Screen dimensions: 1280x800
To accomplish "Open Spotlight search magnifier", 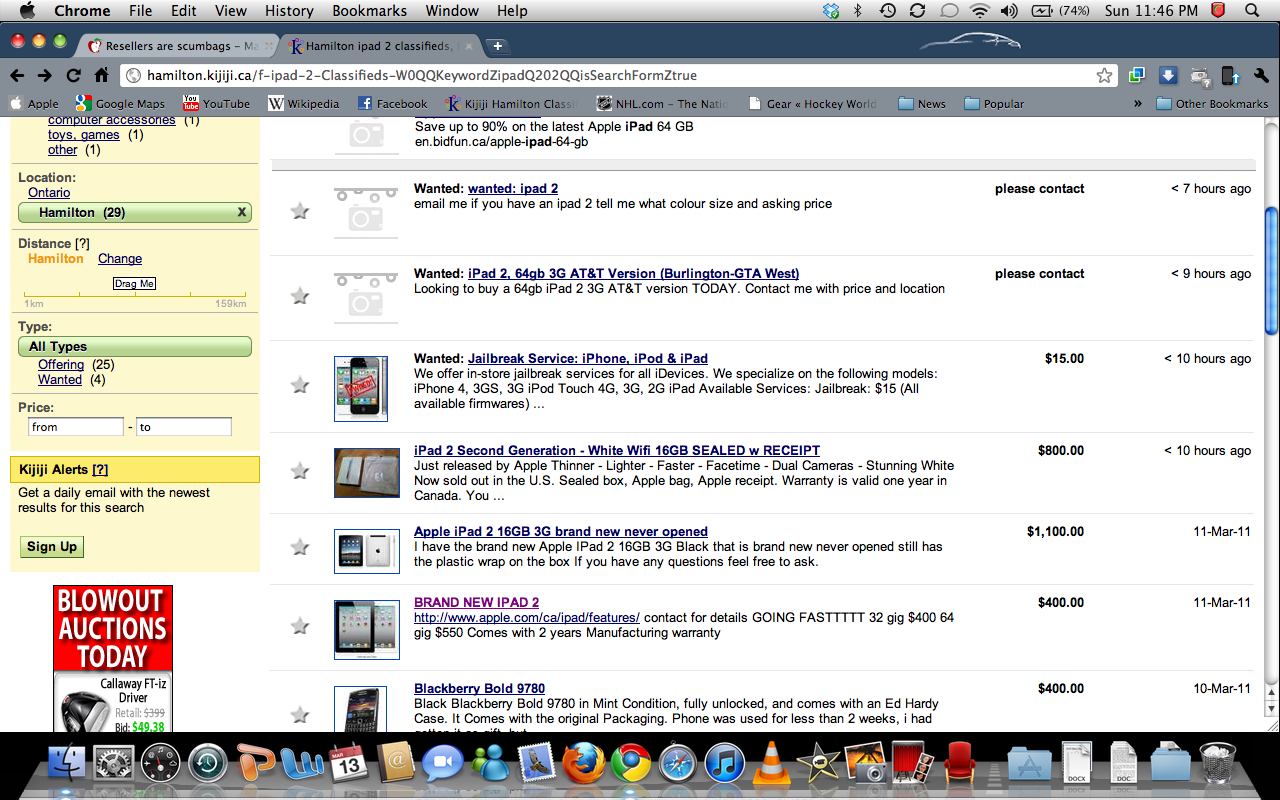I will pos(1252,11).
